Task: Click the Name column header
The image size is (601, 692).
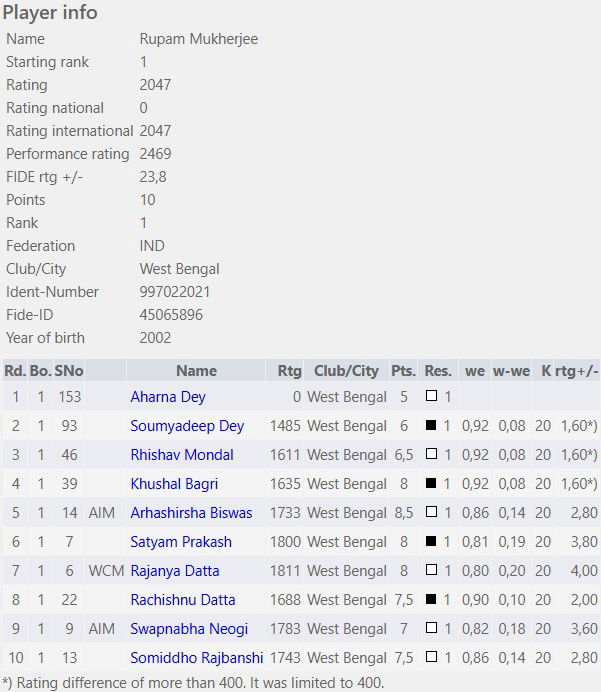Action: 196,371
